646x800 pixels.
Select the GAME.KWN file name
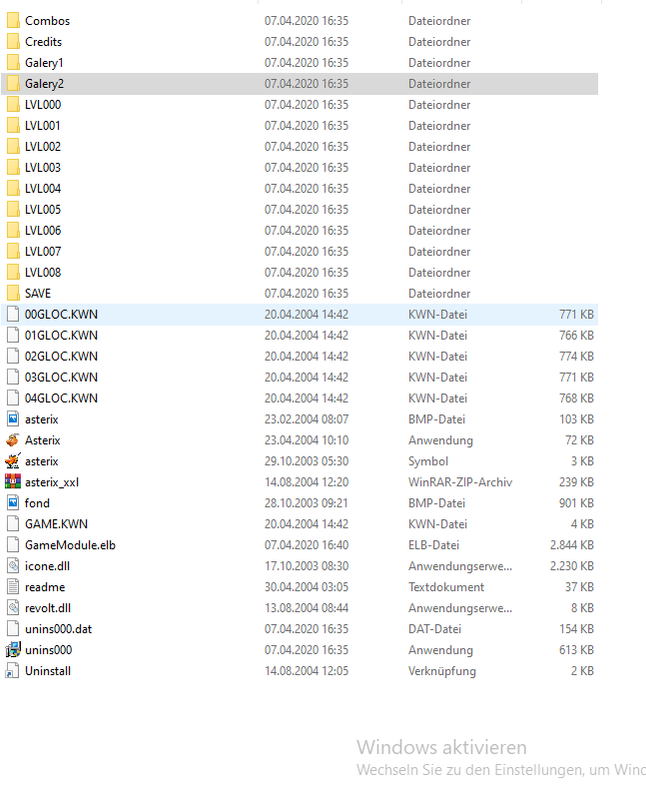click(x=56, y=524)
